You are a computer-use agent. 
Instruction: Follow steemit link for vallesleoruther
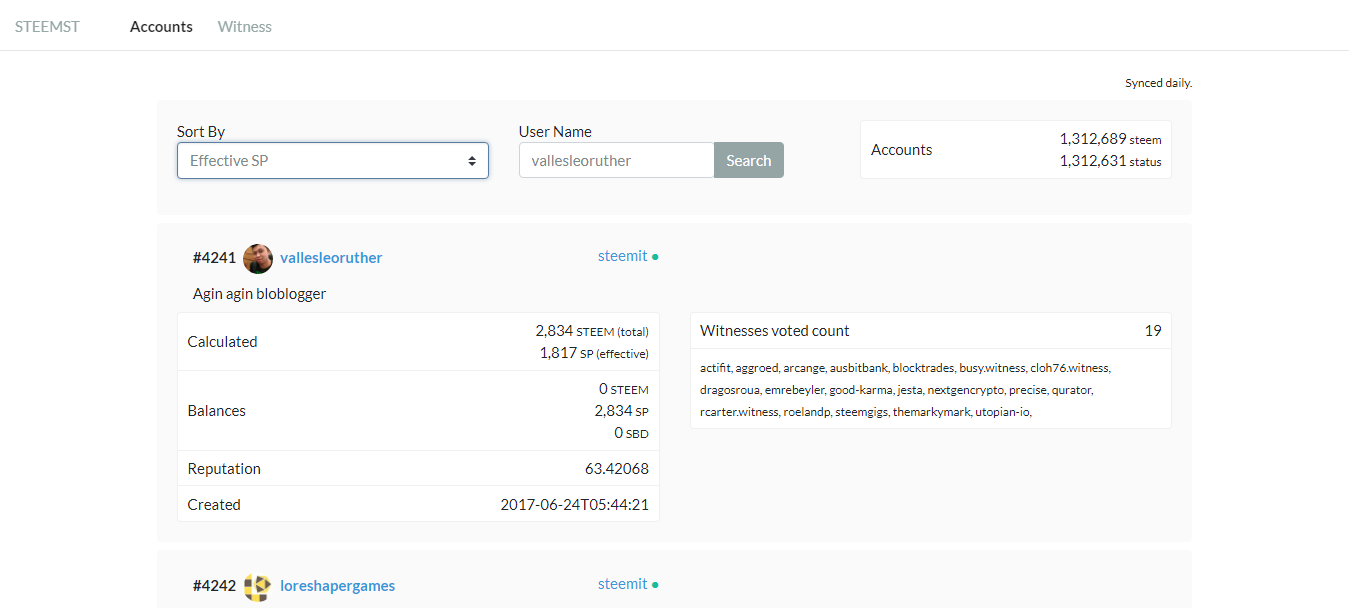pos(622,256)
